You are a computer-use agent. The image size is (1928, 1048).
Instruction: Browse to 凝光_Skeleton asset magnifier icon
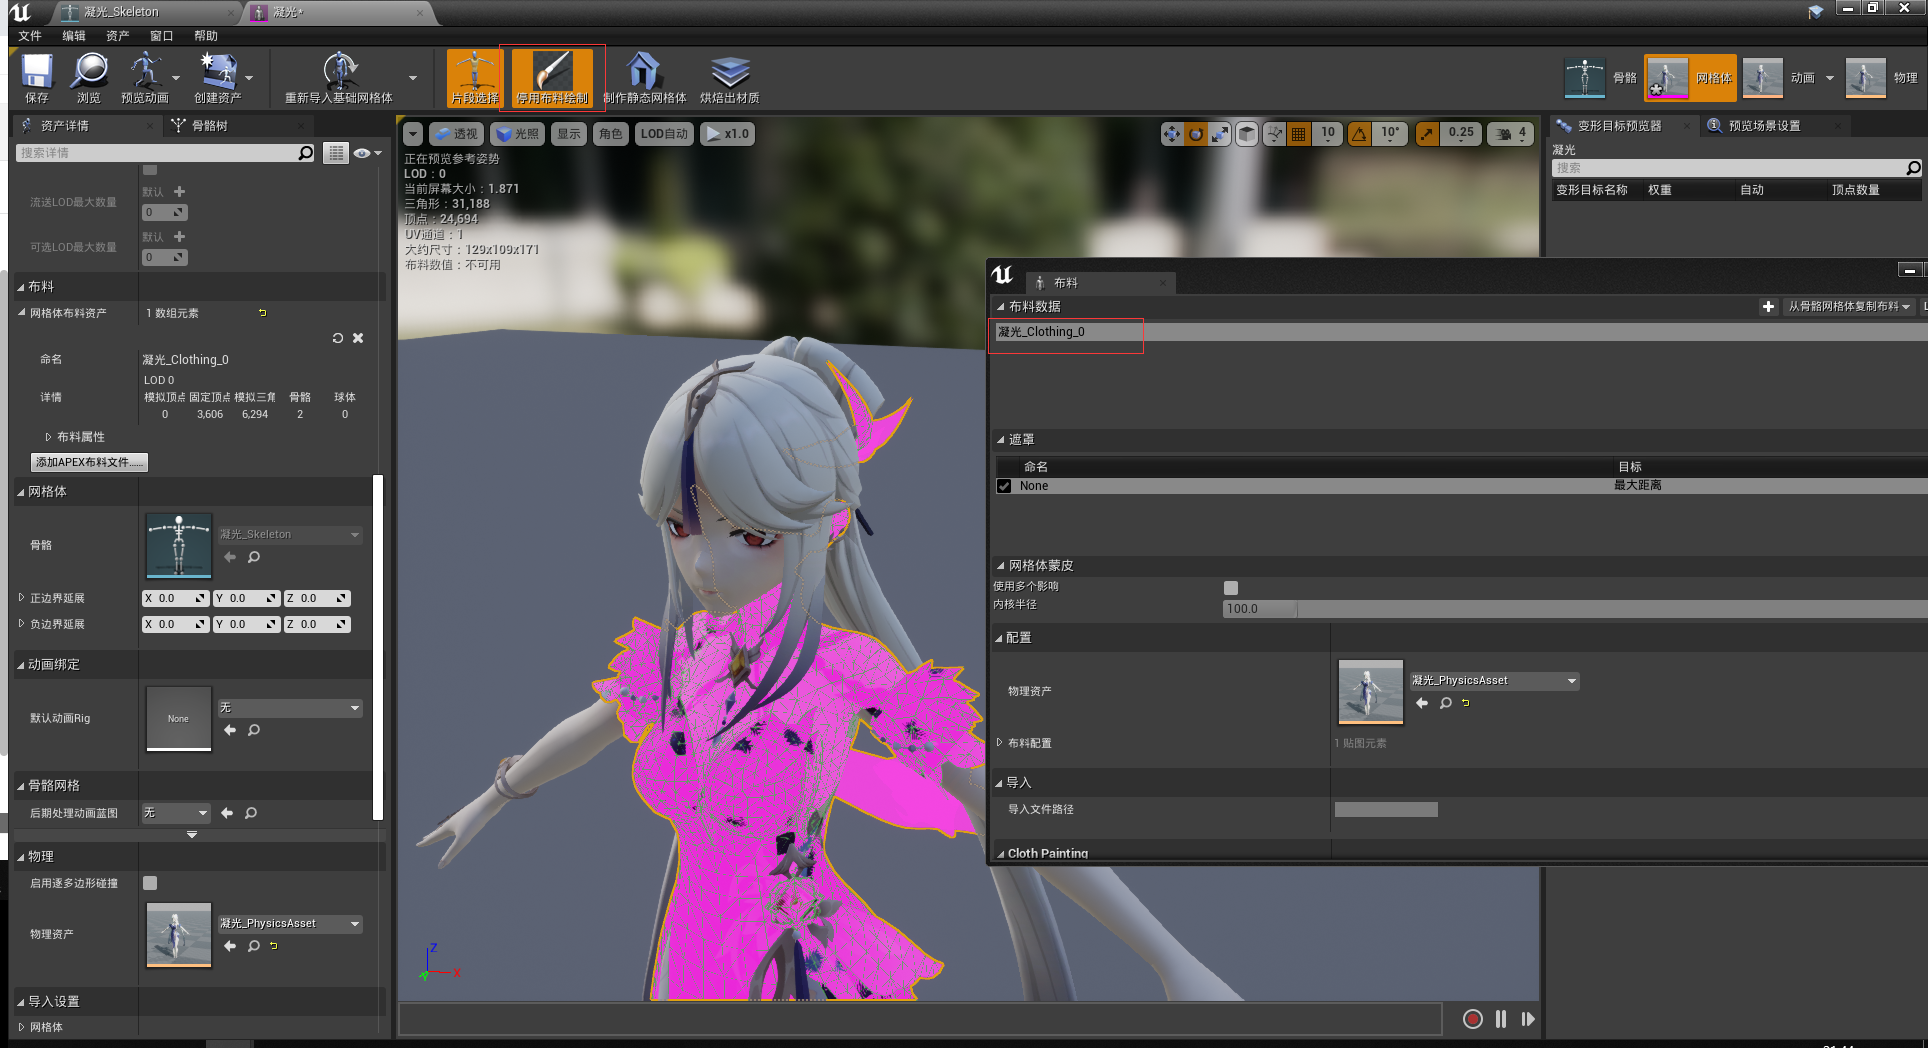[x=254, y=557]
